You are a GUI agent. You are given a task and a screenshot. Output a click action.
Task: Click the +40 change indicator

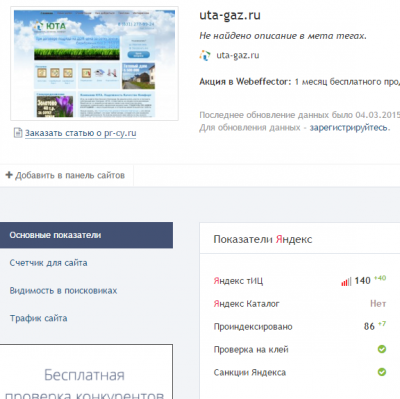(380, 278)
